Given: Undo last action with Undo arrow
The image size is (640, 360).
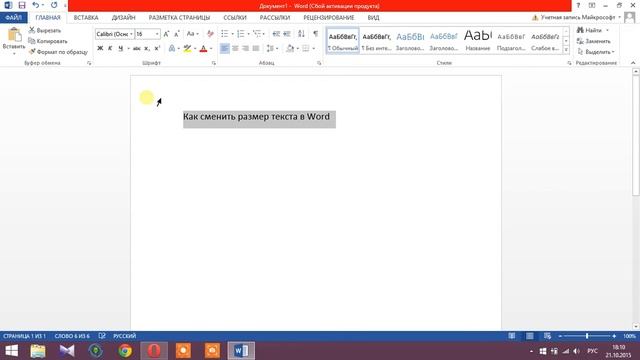Looking at the screenshot, I should 36,5.
